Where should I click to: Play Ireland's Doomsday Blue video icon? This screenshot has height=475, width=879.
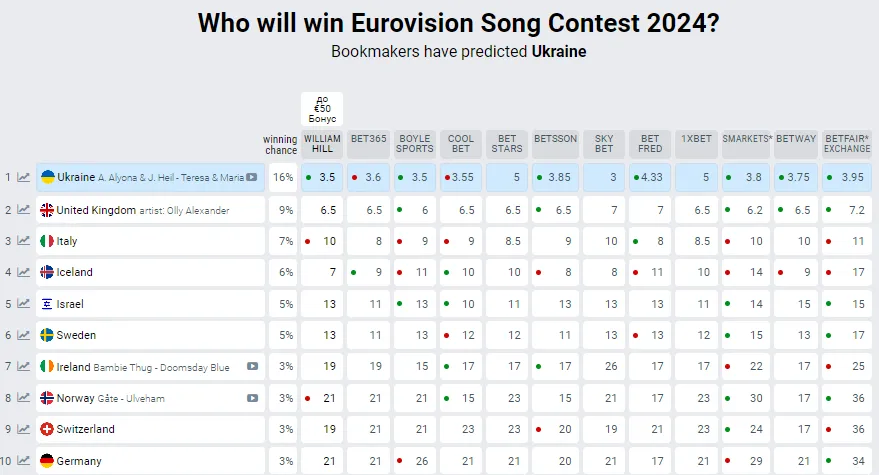252,367
